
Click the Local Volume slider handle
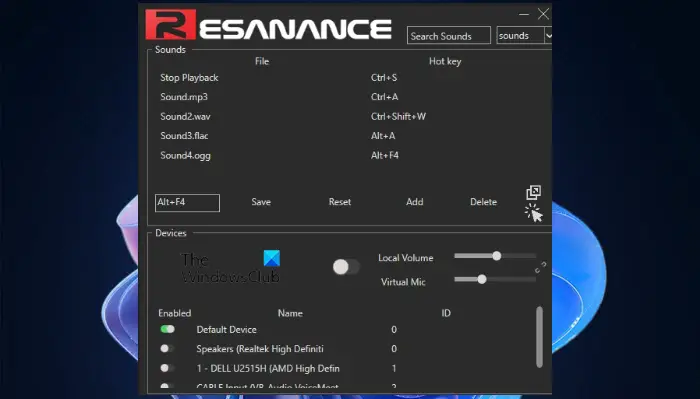[496, 256]
